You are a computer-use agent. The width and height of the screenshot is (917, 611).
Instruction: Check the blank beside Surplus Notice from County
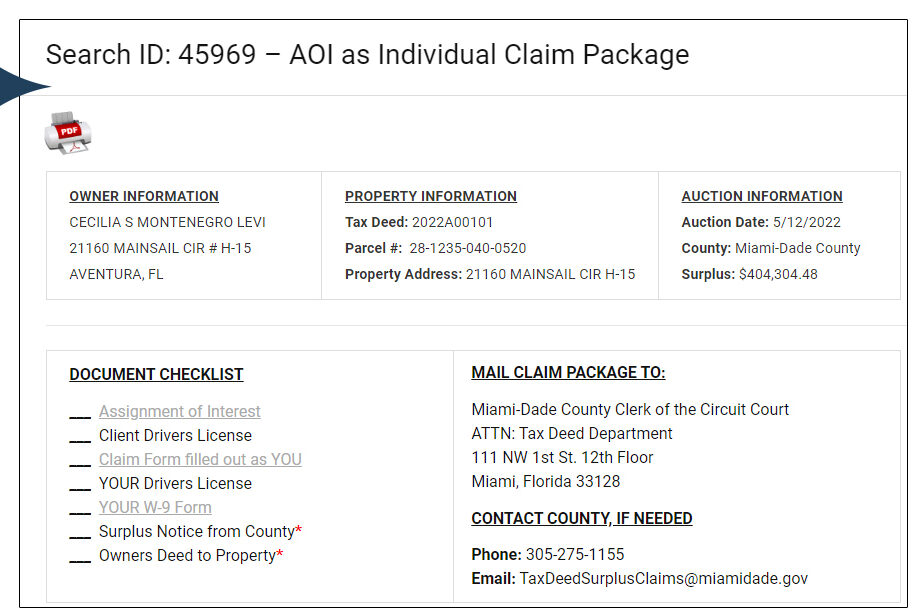point(80,533)
